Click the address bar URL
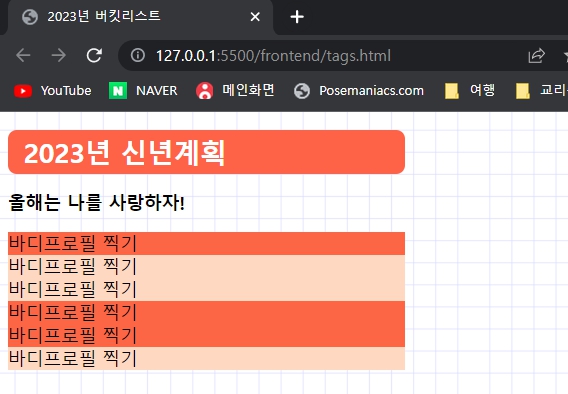 pos(273,56)
